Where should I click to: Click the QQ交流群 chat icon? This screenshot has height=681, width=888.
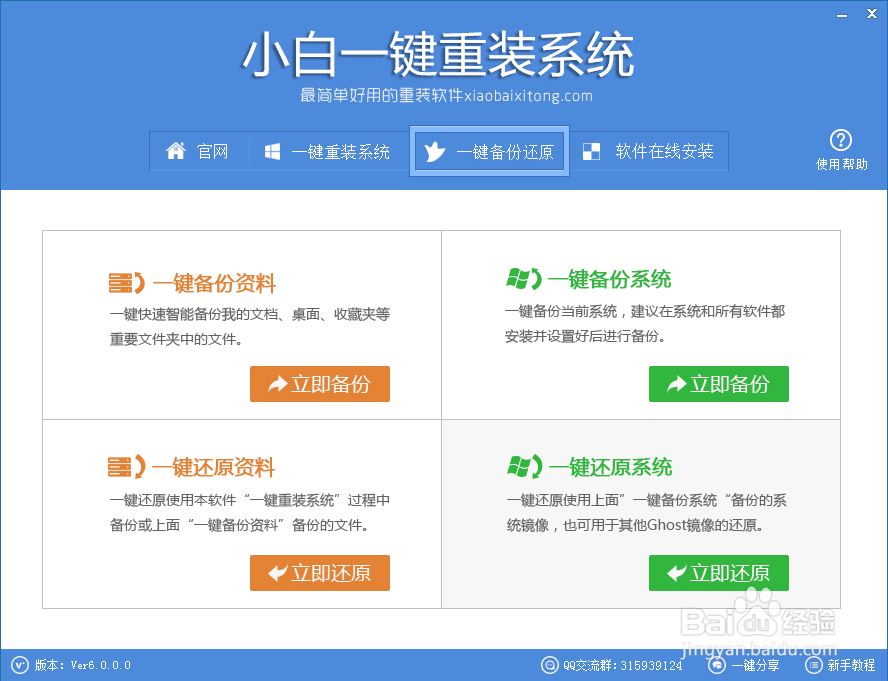point(549,665)
